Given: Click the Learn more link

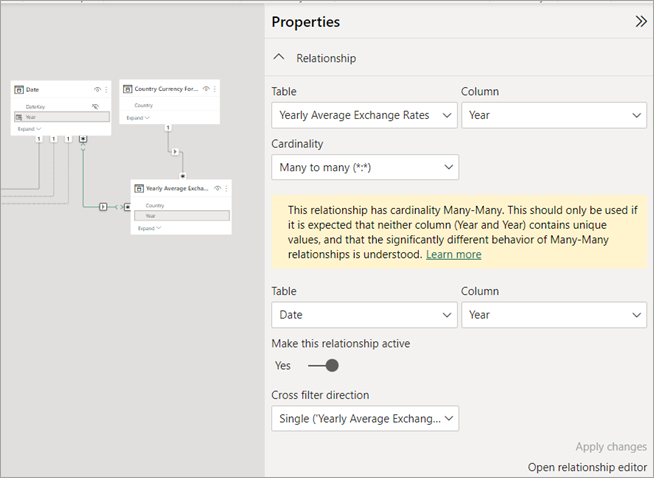Looking at the screenshot, I should [x=453, y=255].
